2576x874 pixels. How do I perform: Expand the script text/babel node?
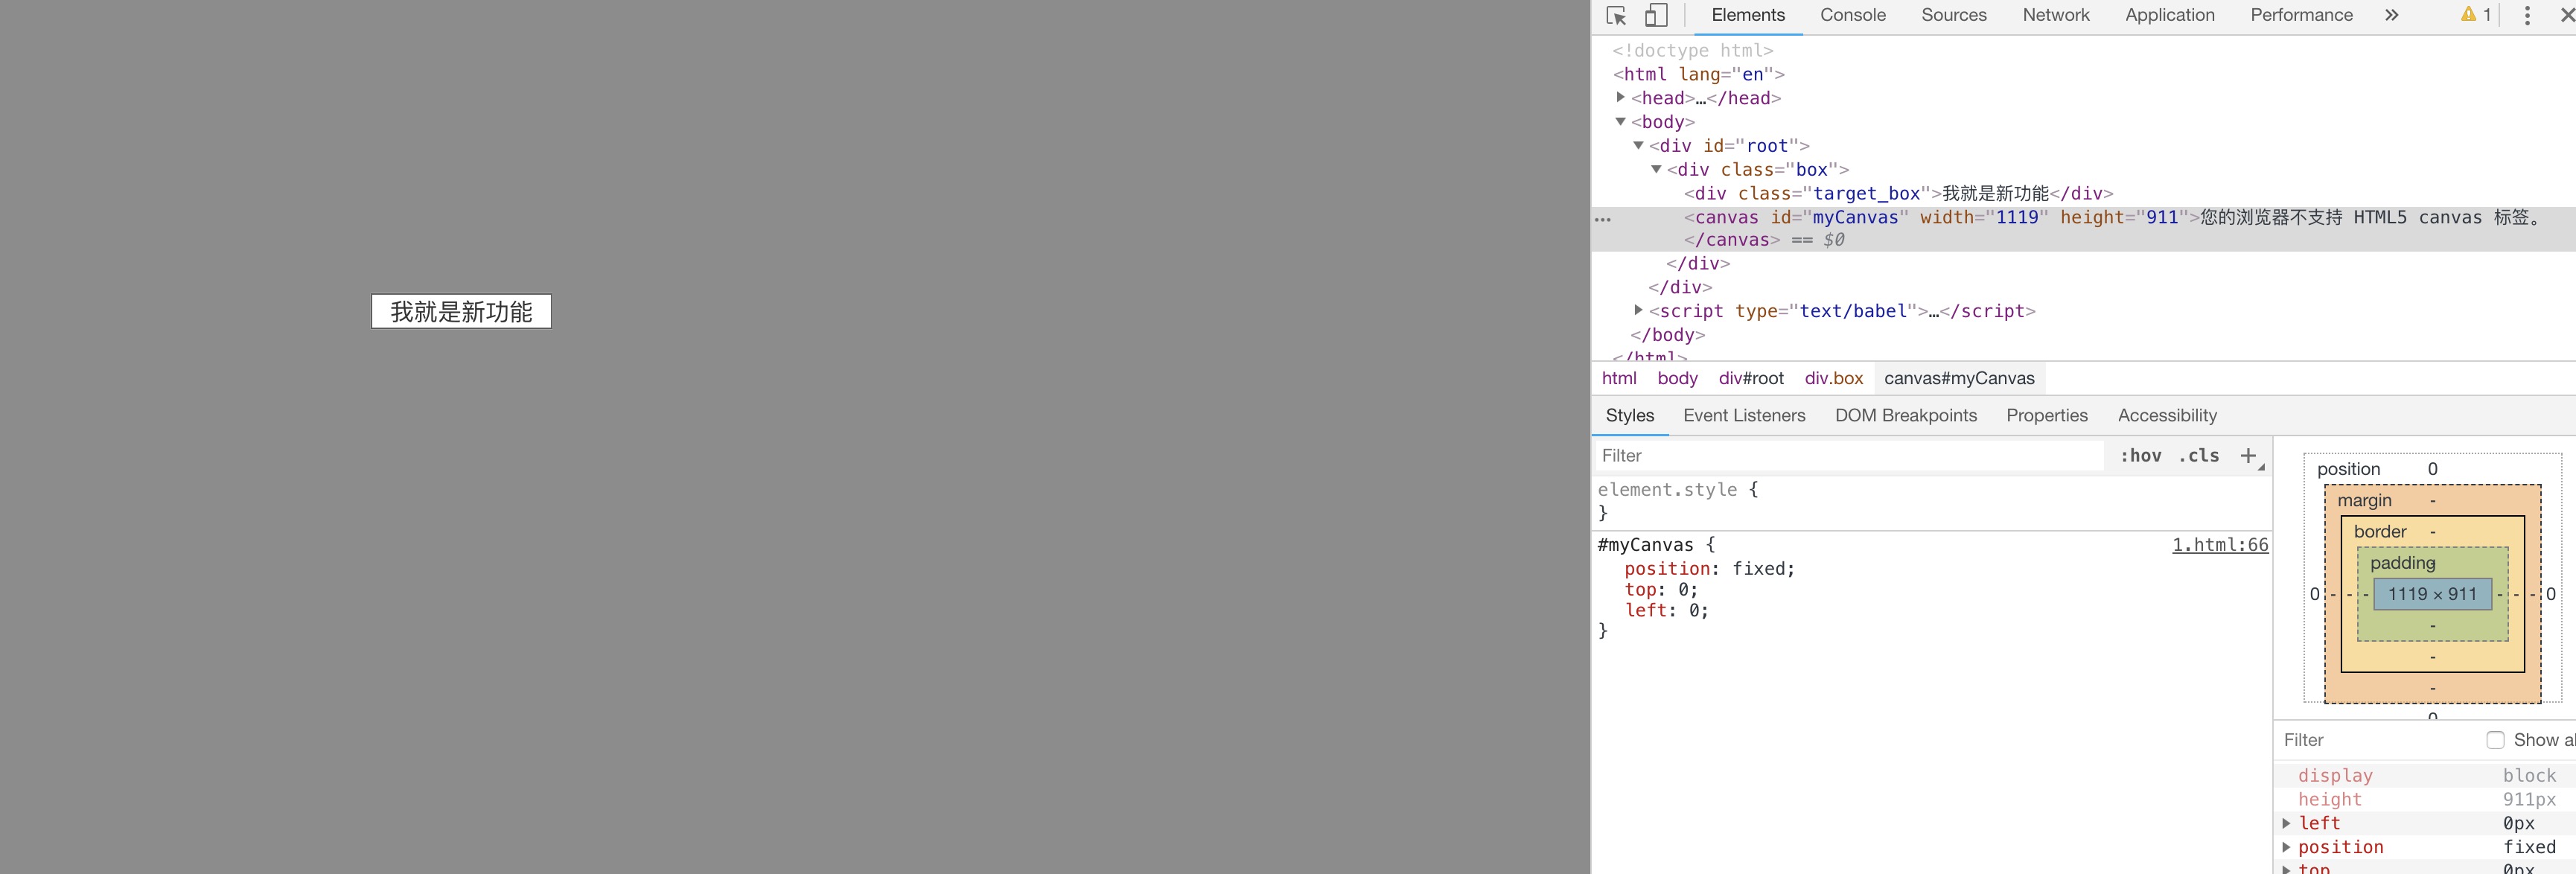[x=1638, y=310]
